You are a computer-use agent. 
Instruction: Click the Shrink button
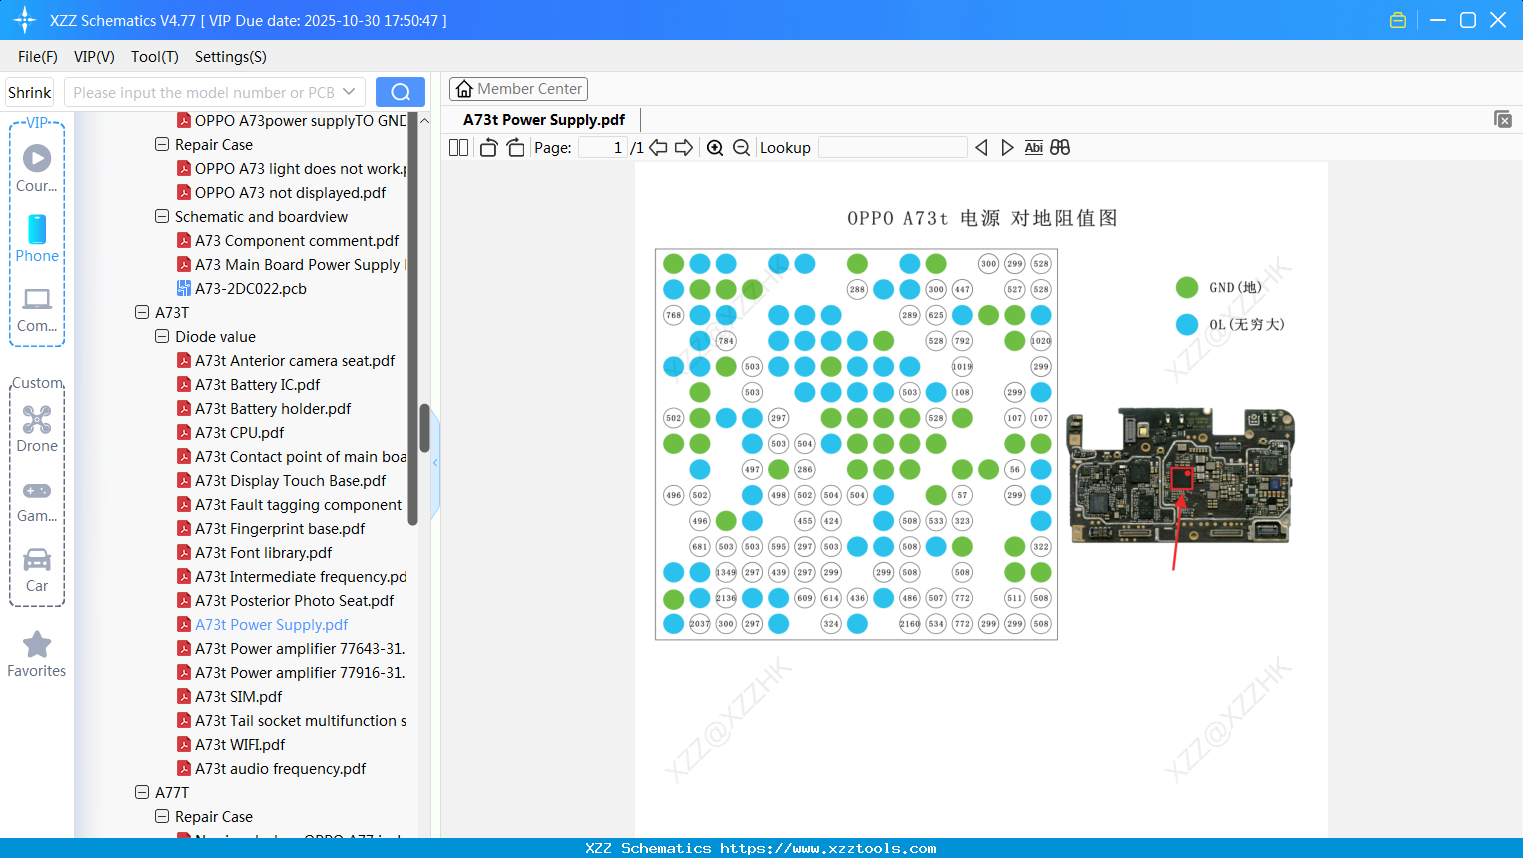[x=30, y=92]
